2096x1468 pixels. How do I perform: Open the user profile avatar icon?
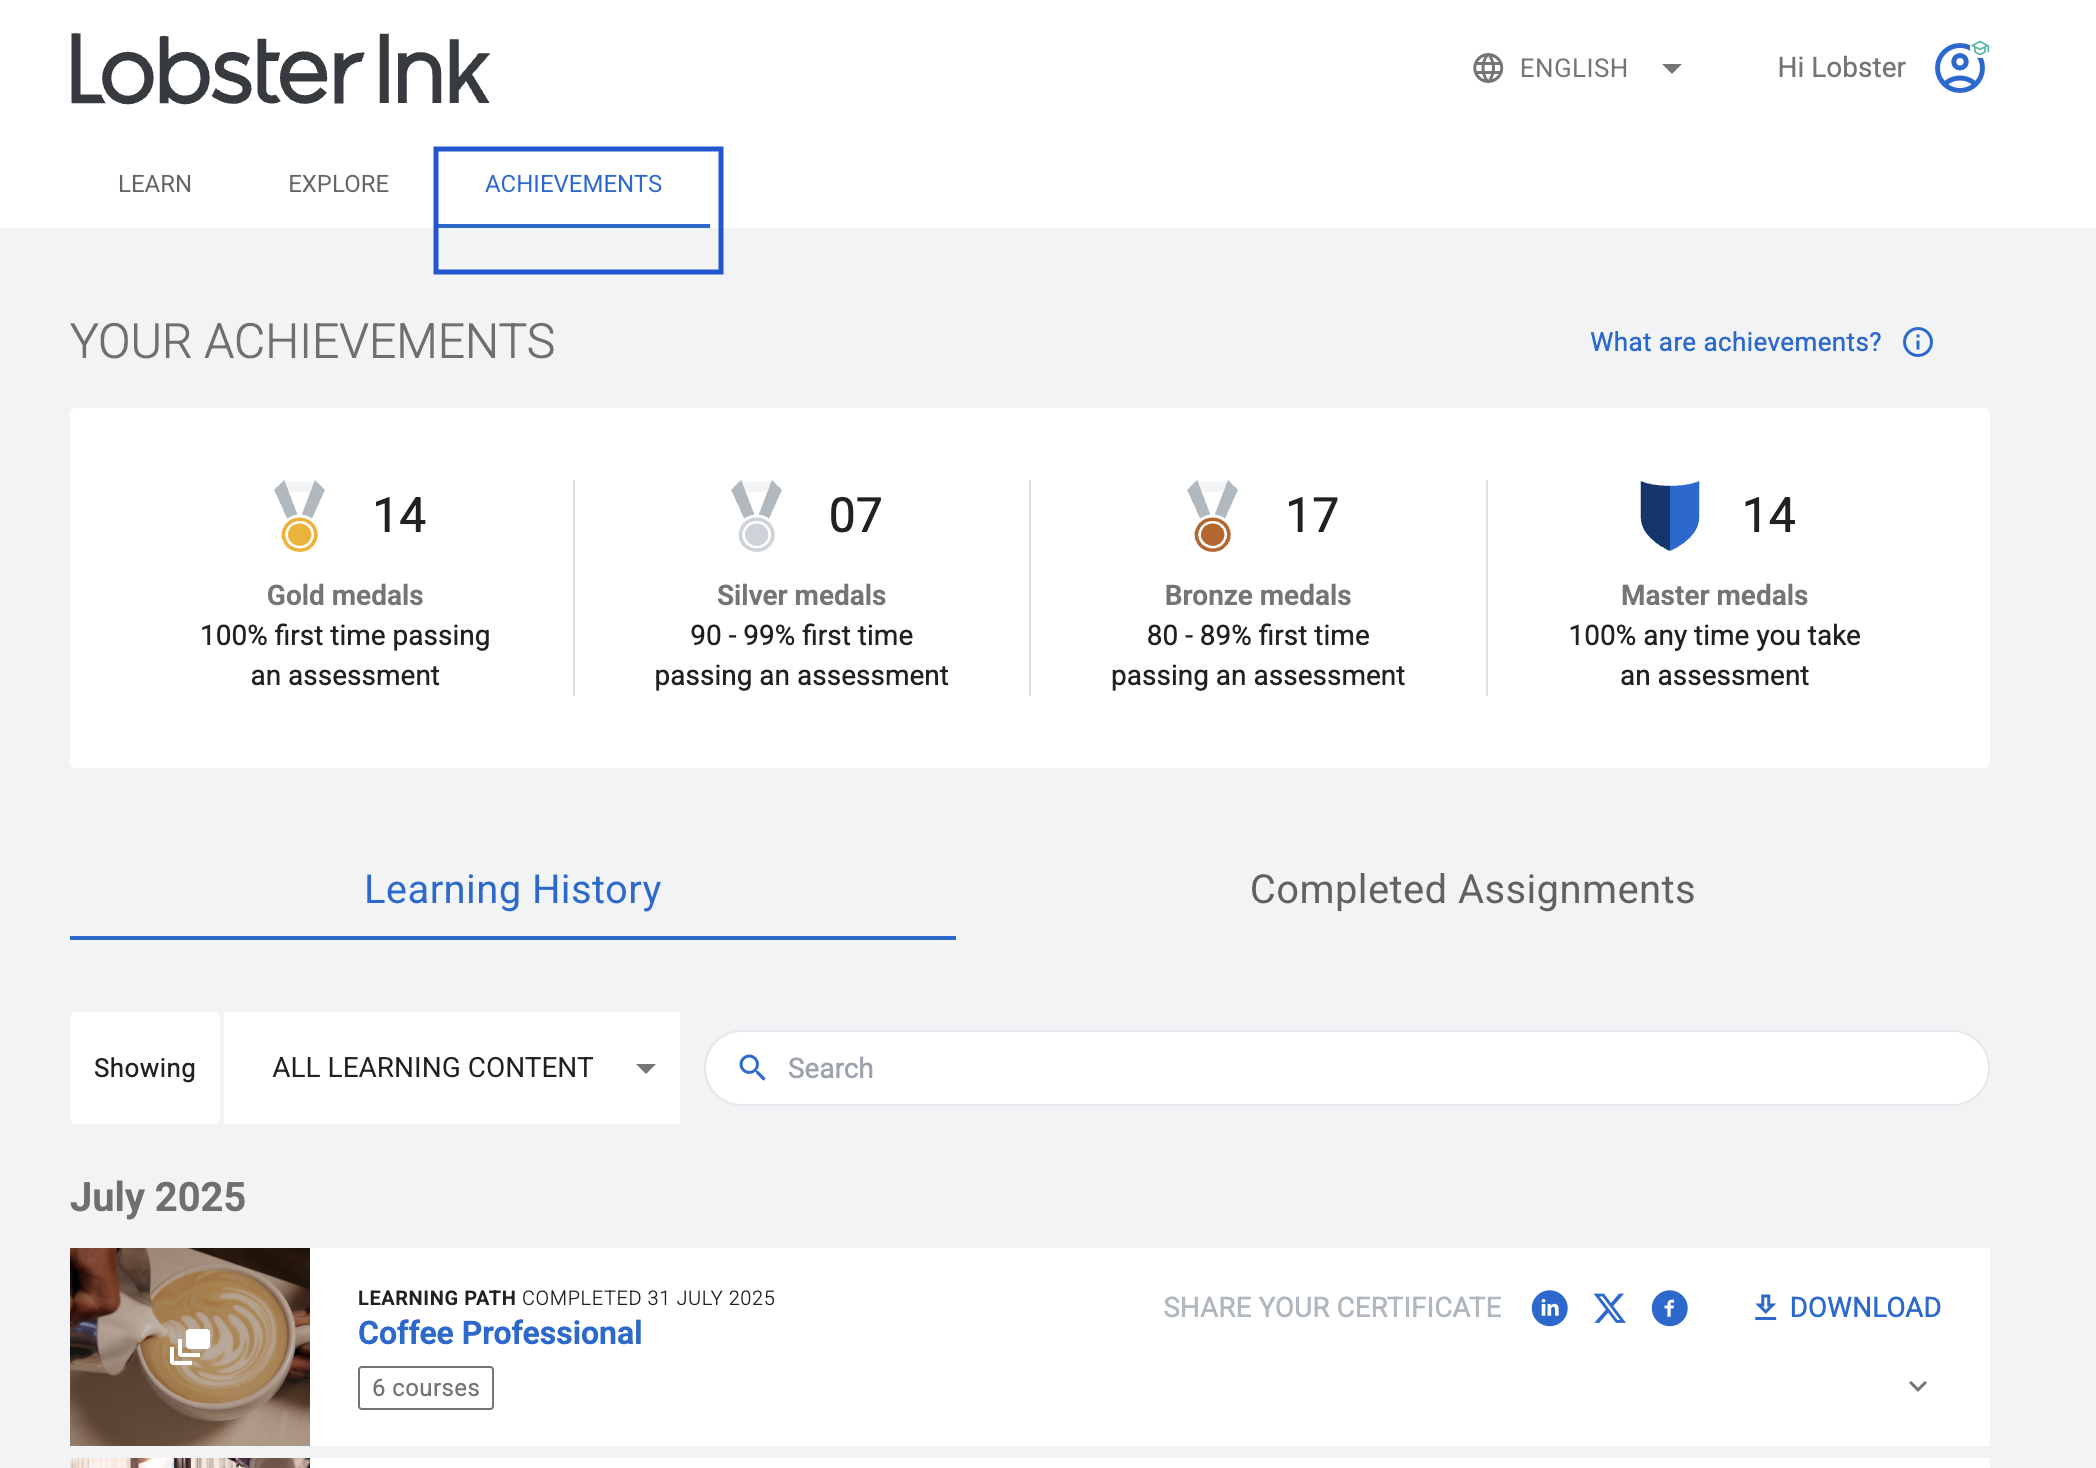pyautogui.click(x=1961, y=67)
